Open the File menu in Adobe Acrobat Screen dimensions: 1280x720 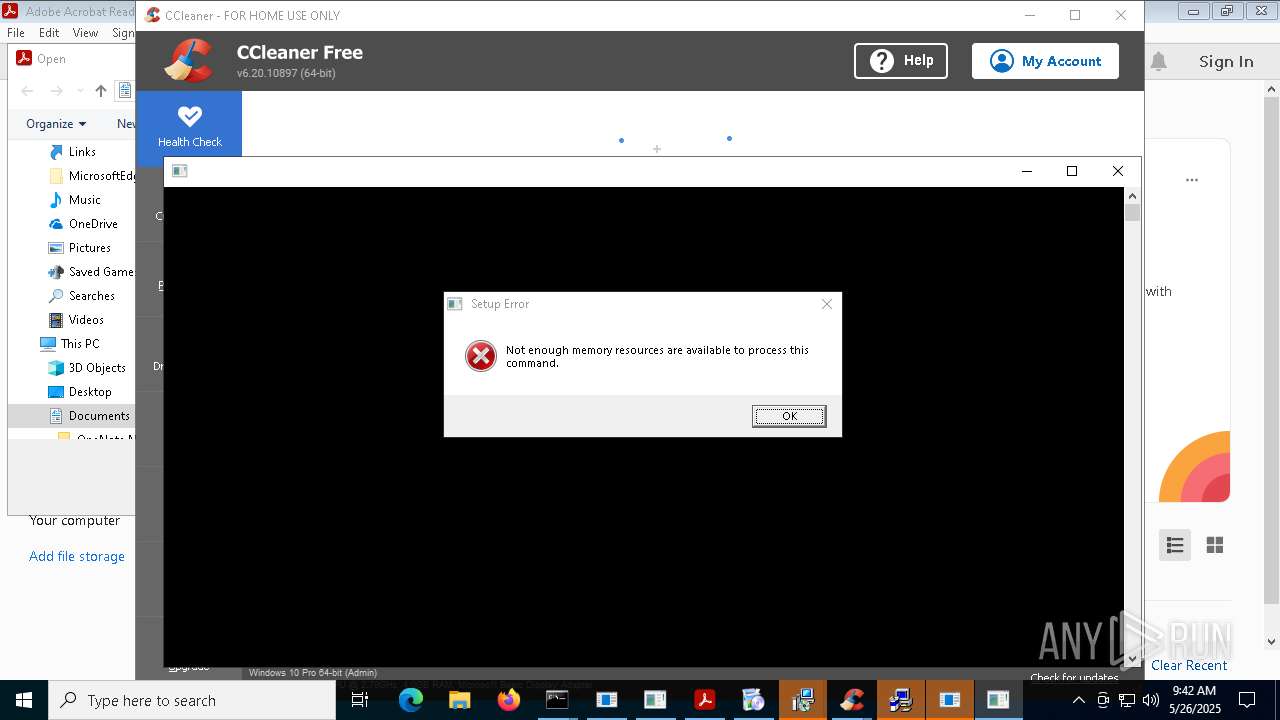click(x=16, y=33)
